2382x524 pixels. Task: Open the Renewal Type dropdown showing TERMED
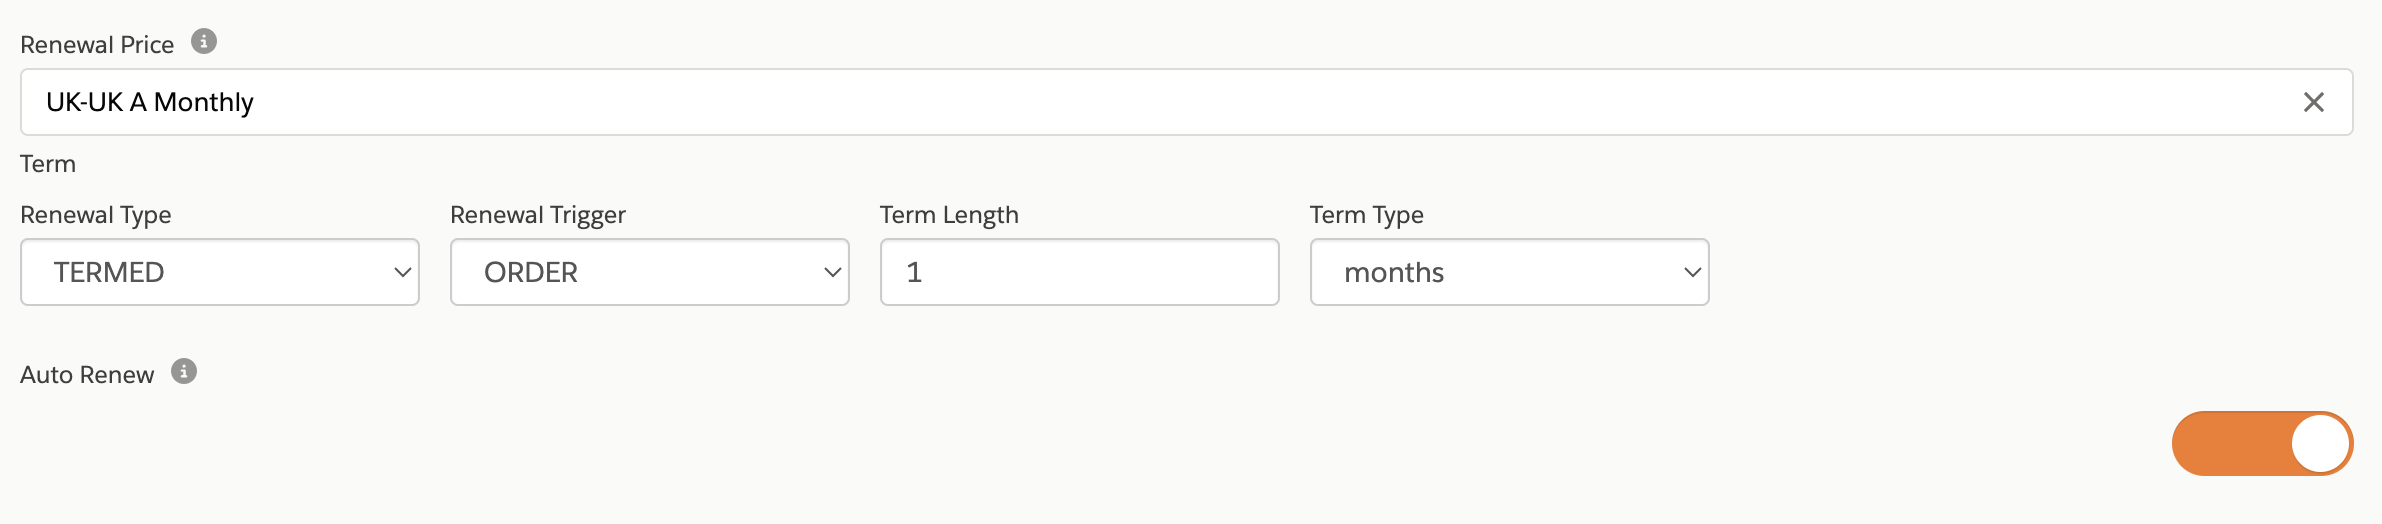[220, 272]
